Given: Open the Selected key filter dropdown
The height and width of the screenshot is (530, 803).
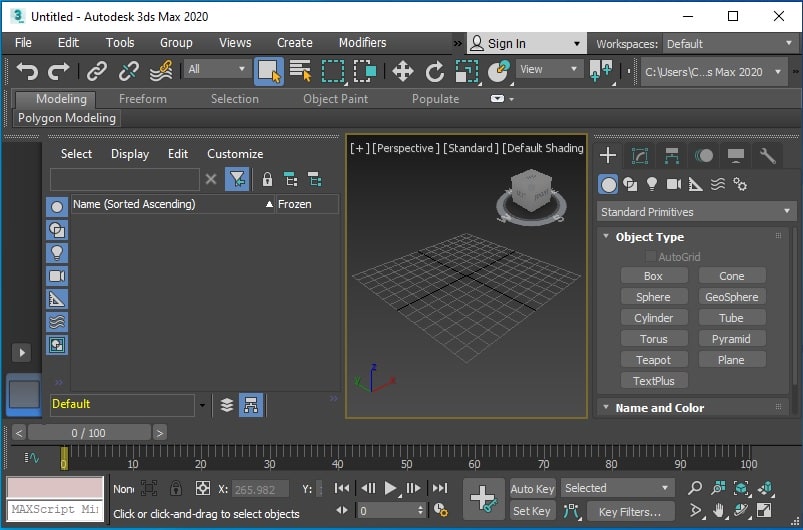Looking at the screenshot, I should click(x=617, y=488).
